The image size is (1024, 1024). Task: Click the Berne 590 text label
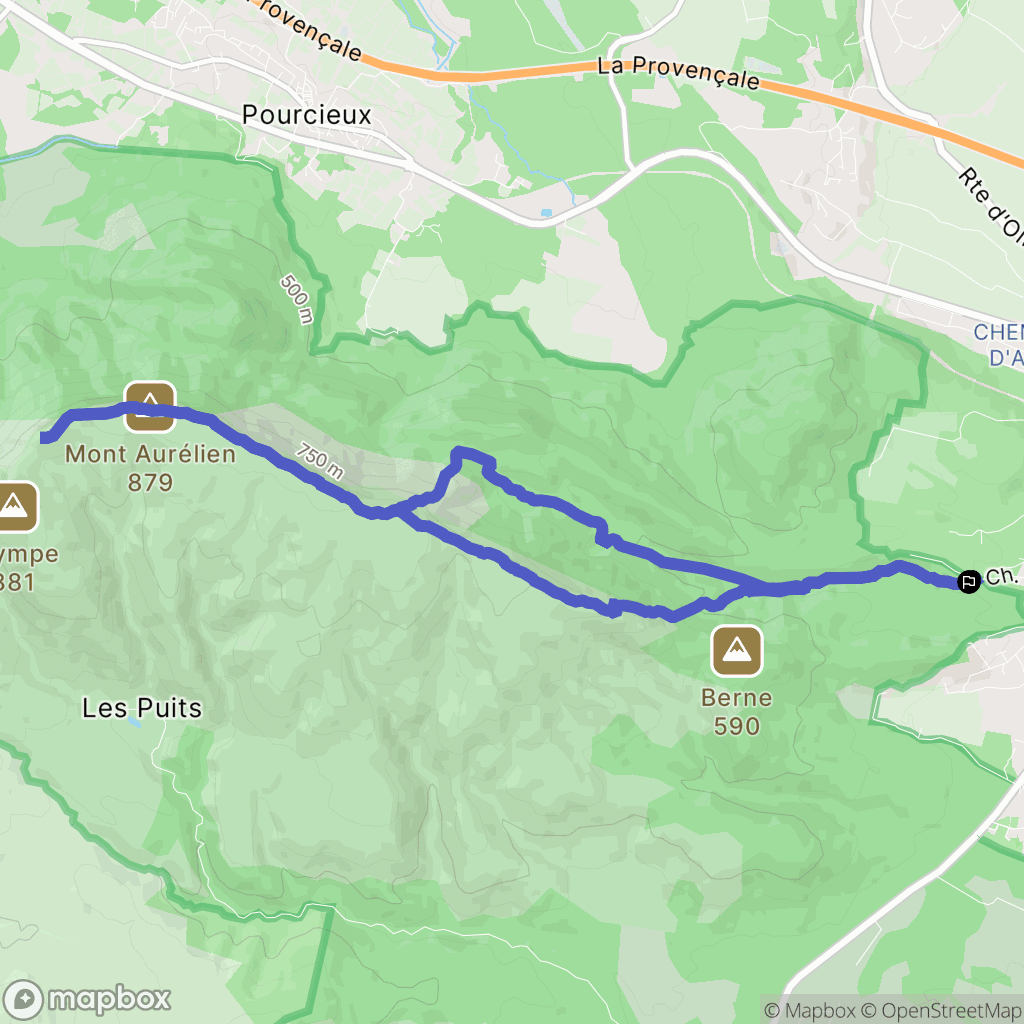[x=737, y=712]
